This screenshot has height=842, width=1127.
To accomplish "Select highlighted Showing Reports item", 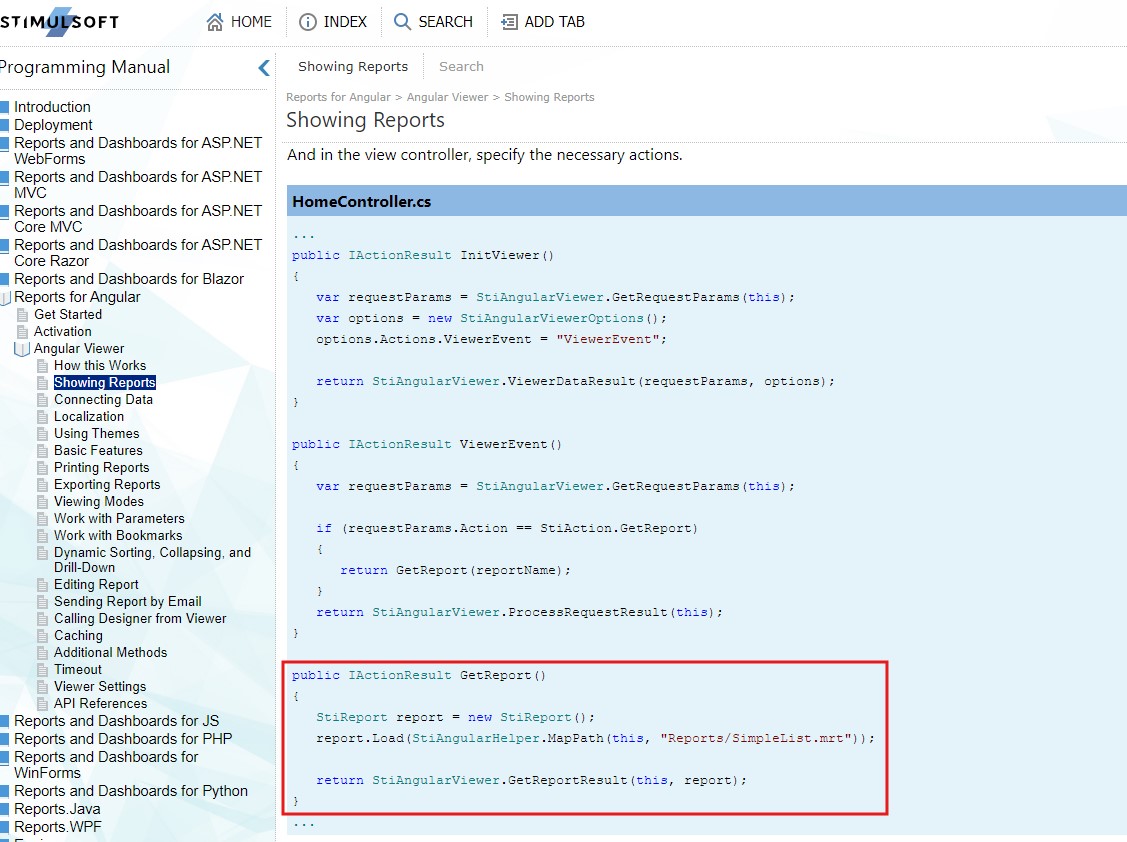I will [105, 383].
